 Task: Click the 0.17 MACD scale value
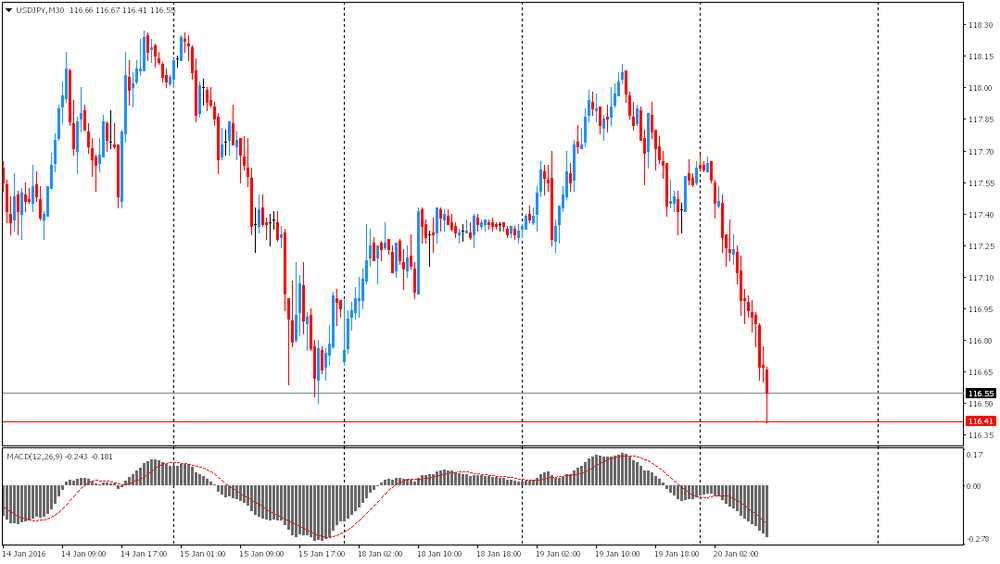(974, 455)
